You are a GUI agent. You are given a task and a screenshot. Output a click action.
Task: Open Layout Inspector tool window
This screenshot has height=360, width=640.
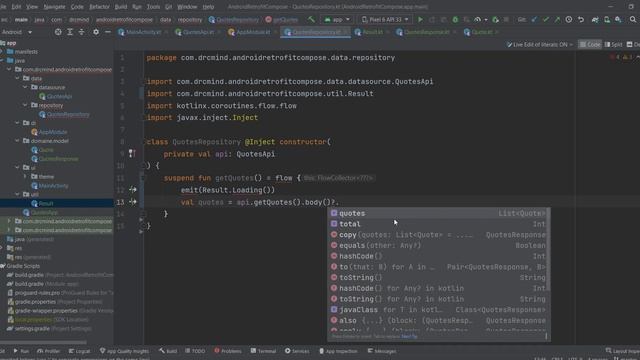click(x=623, y=351)
